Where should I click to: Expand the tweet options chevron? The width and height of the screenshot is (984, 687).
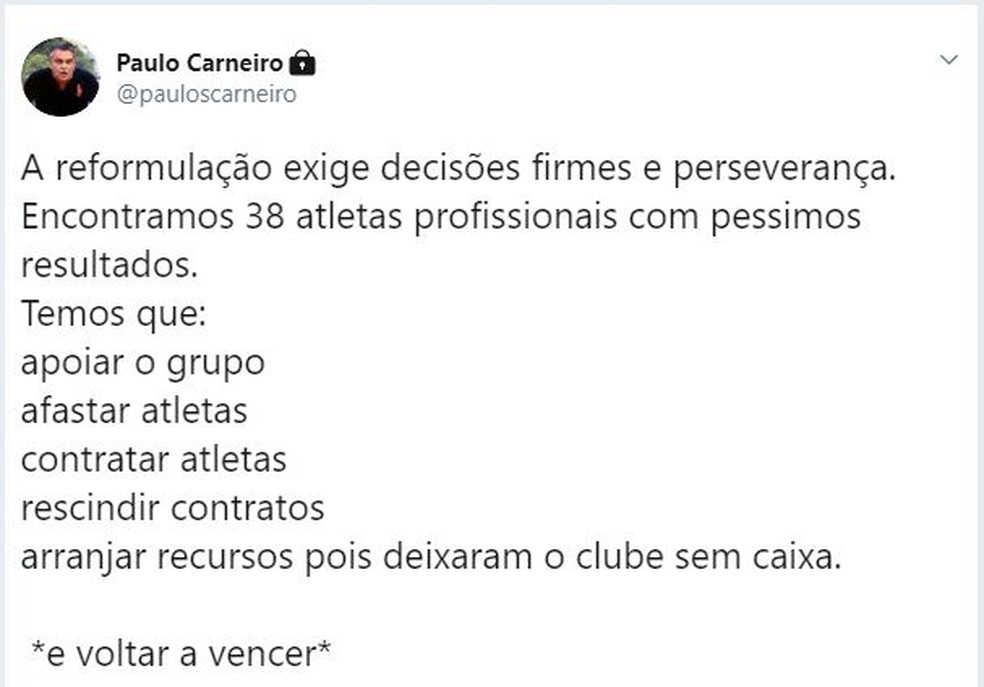[948, 60]
